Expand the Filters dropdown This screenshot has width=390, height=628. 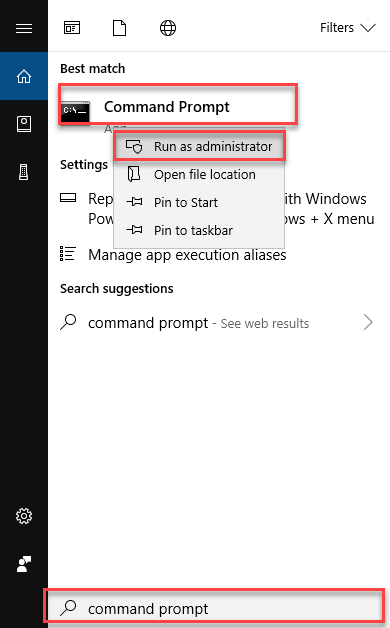point(348,28)
